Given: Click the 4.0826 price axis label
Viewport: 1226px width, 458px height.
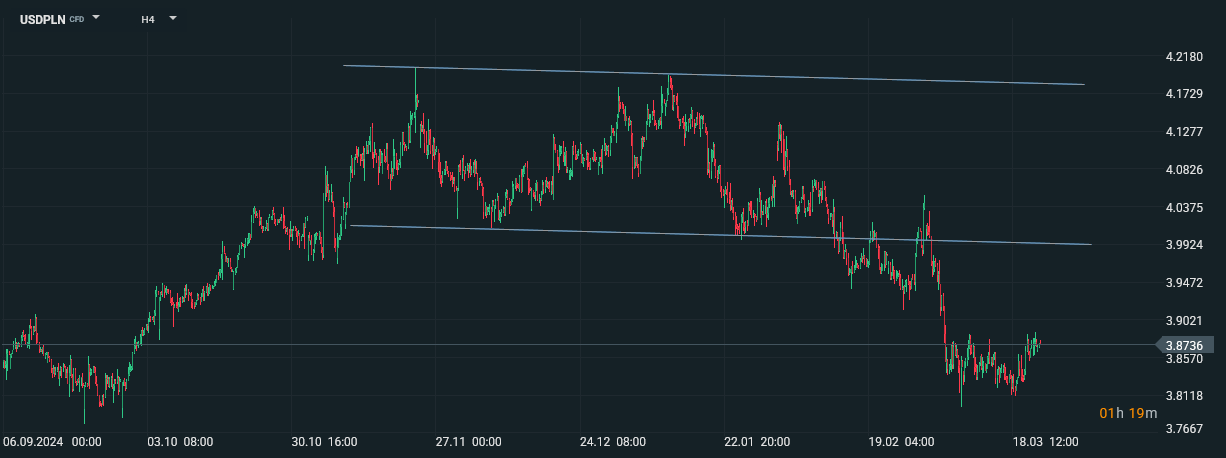Looking at the screenshot, I should (1184, 170).
